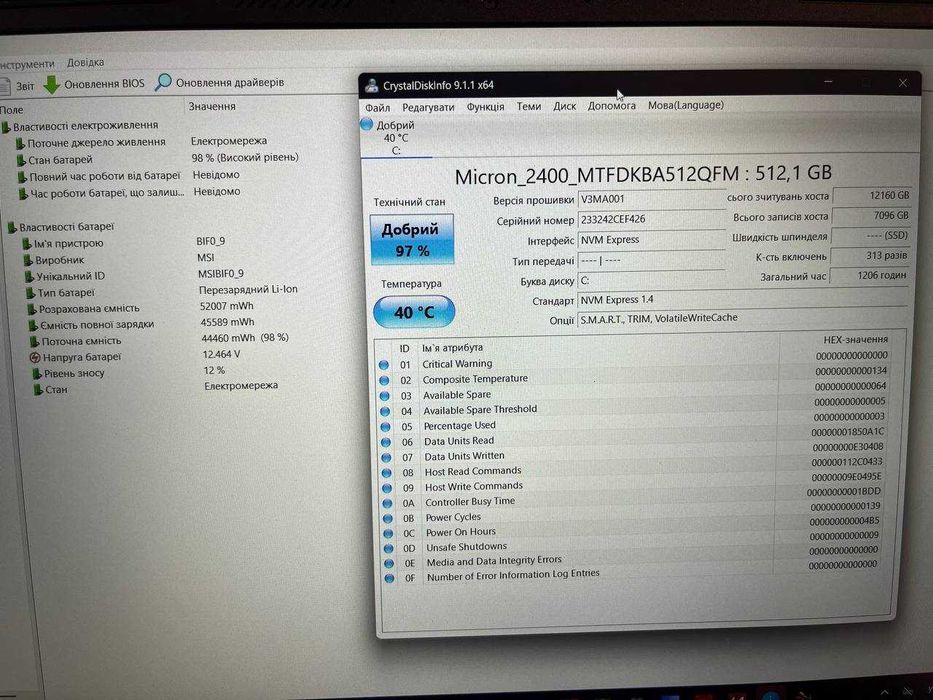Click the blue status orb for Percentage Used
933x700 pixels.
coord(386,427)
